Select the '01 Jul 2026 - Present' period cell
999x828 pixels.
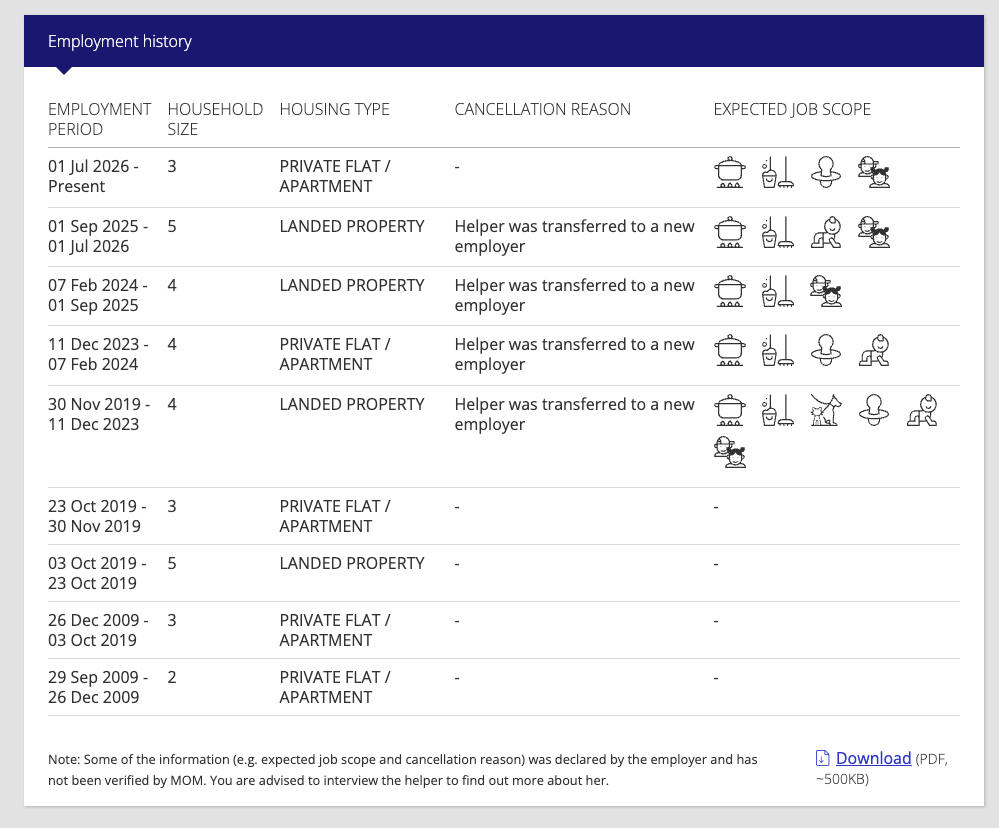tap(93, 176)
